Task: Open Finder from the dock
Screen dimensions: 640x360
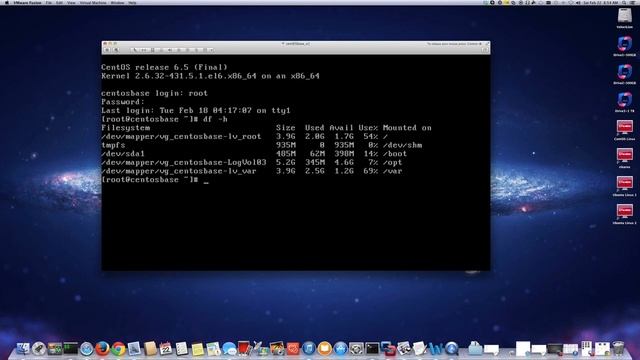Action: [23, 349]
